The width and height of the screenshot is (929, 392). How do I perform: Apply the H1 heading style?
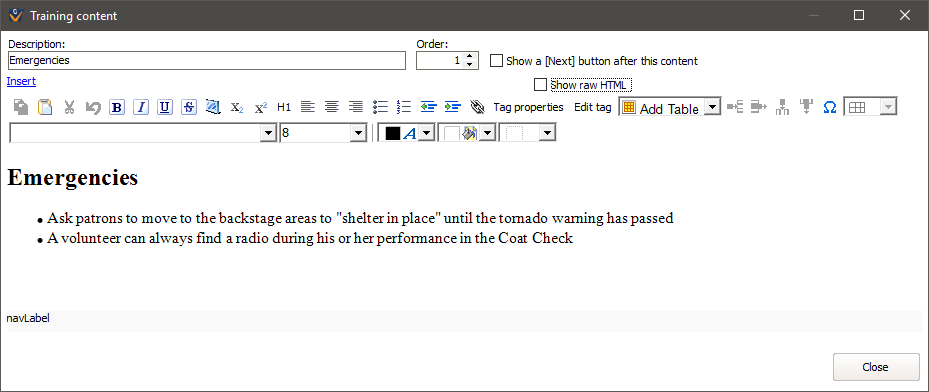(x=284, y=107)
